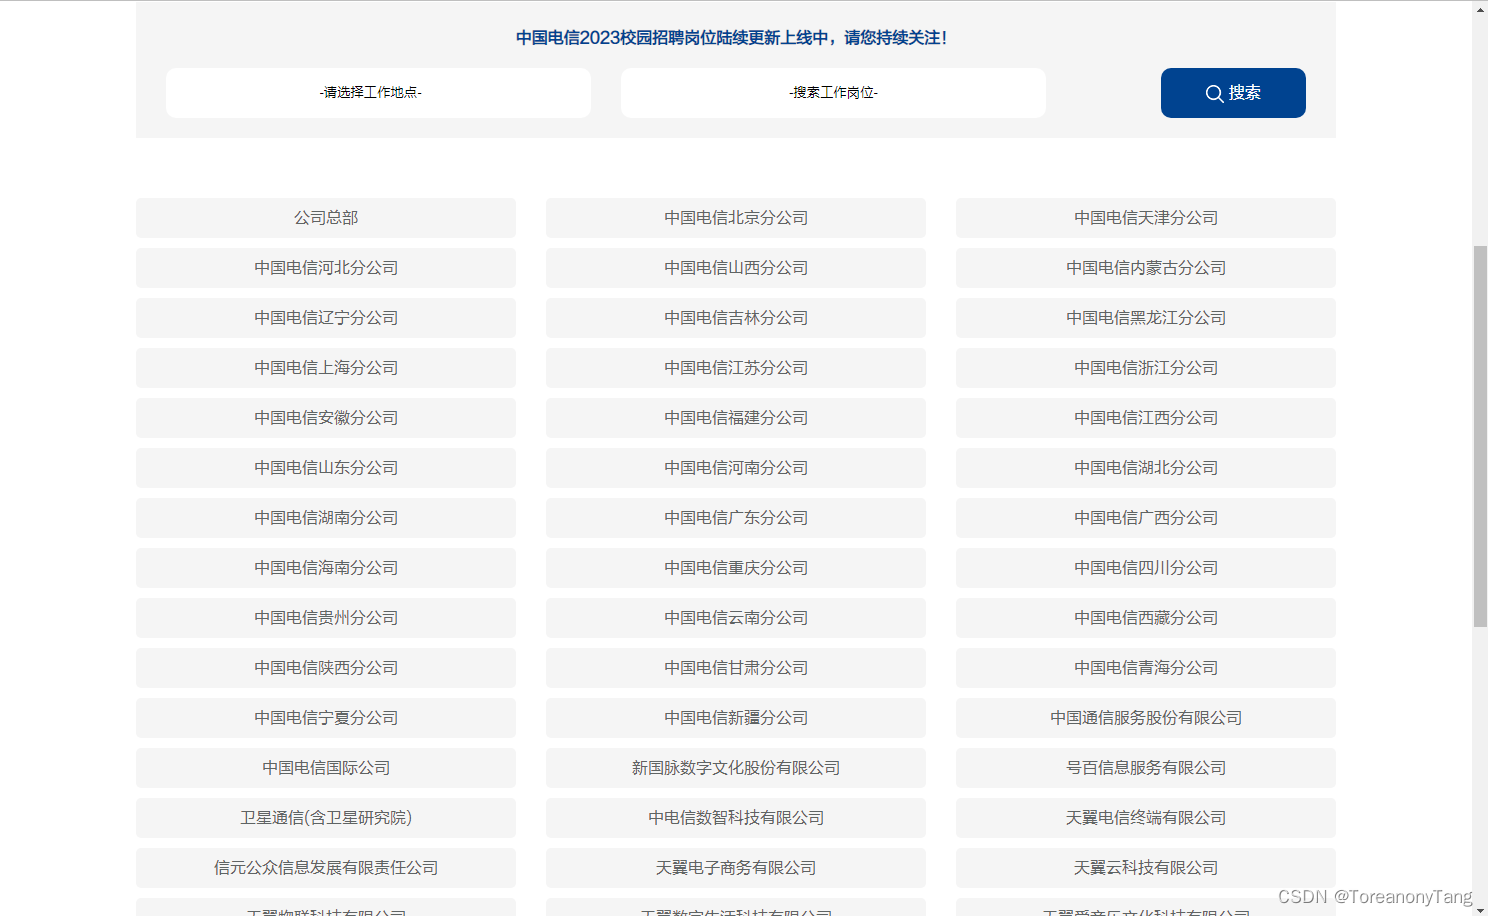The width and height of the screenshot is (1488, 916).
Task: Open 天翼云科技有限公司
Action: click(1146, 868)
